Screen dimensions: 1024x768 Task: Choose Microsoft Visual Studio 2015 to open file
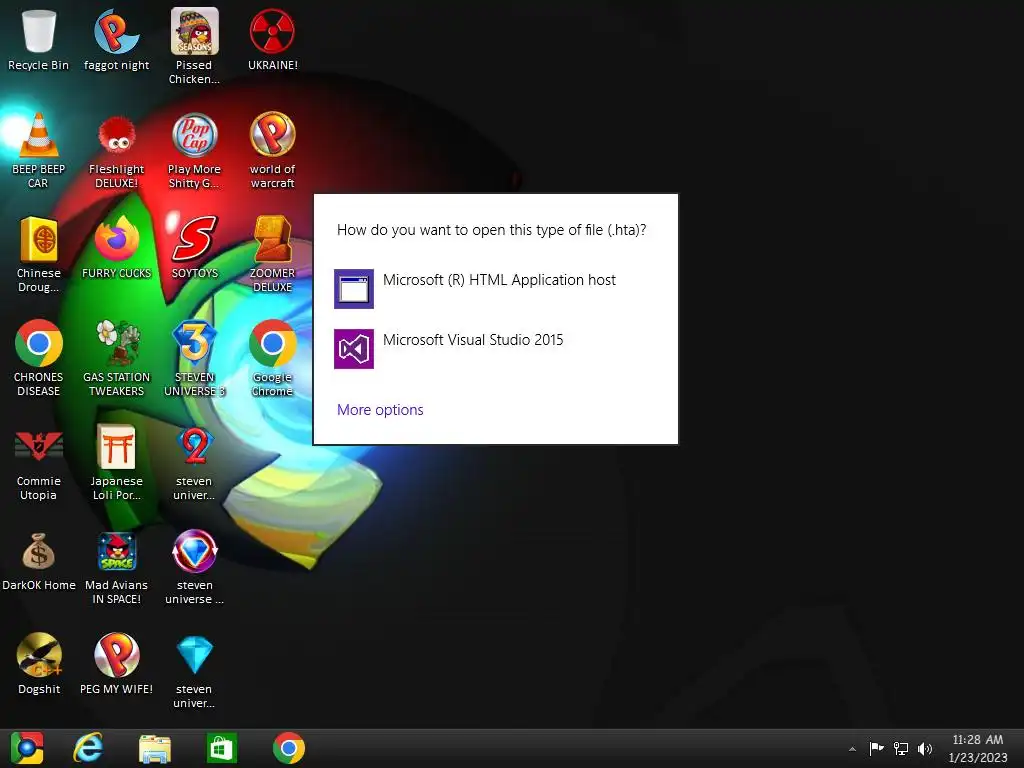[495, 349]
